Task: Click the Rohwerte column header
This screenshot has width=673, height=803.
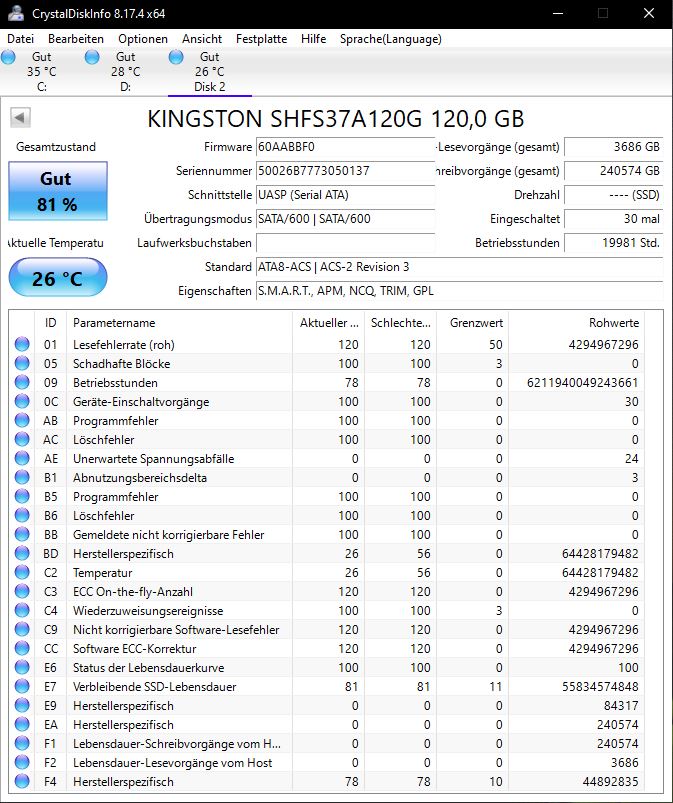Action: click(614, 323)
